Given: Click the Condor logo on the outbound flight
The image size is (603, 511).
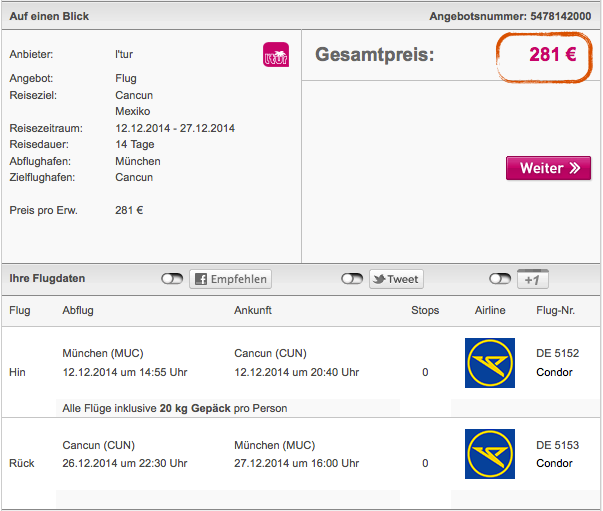Looking at the screenshot, I should pyautogui.click(x=490, y=363).
